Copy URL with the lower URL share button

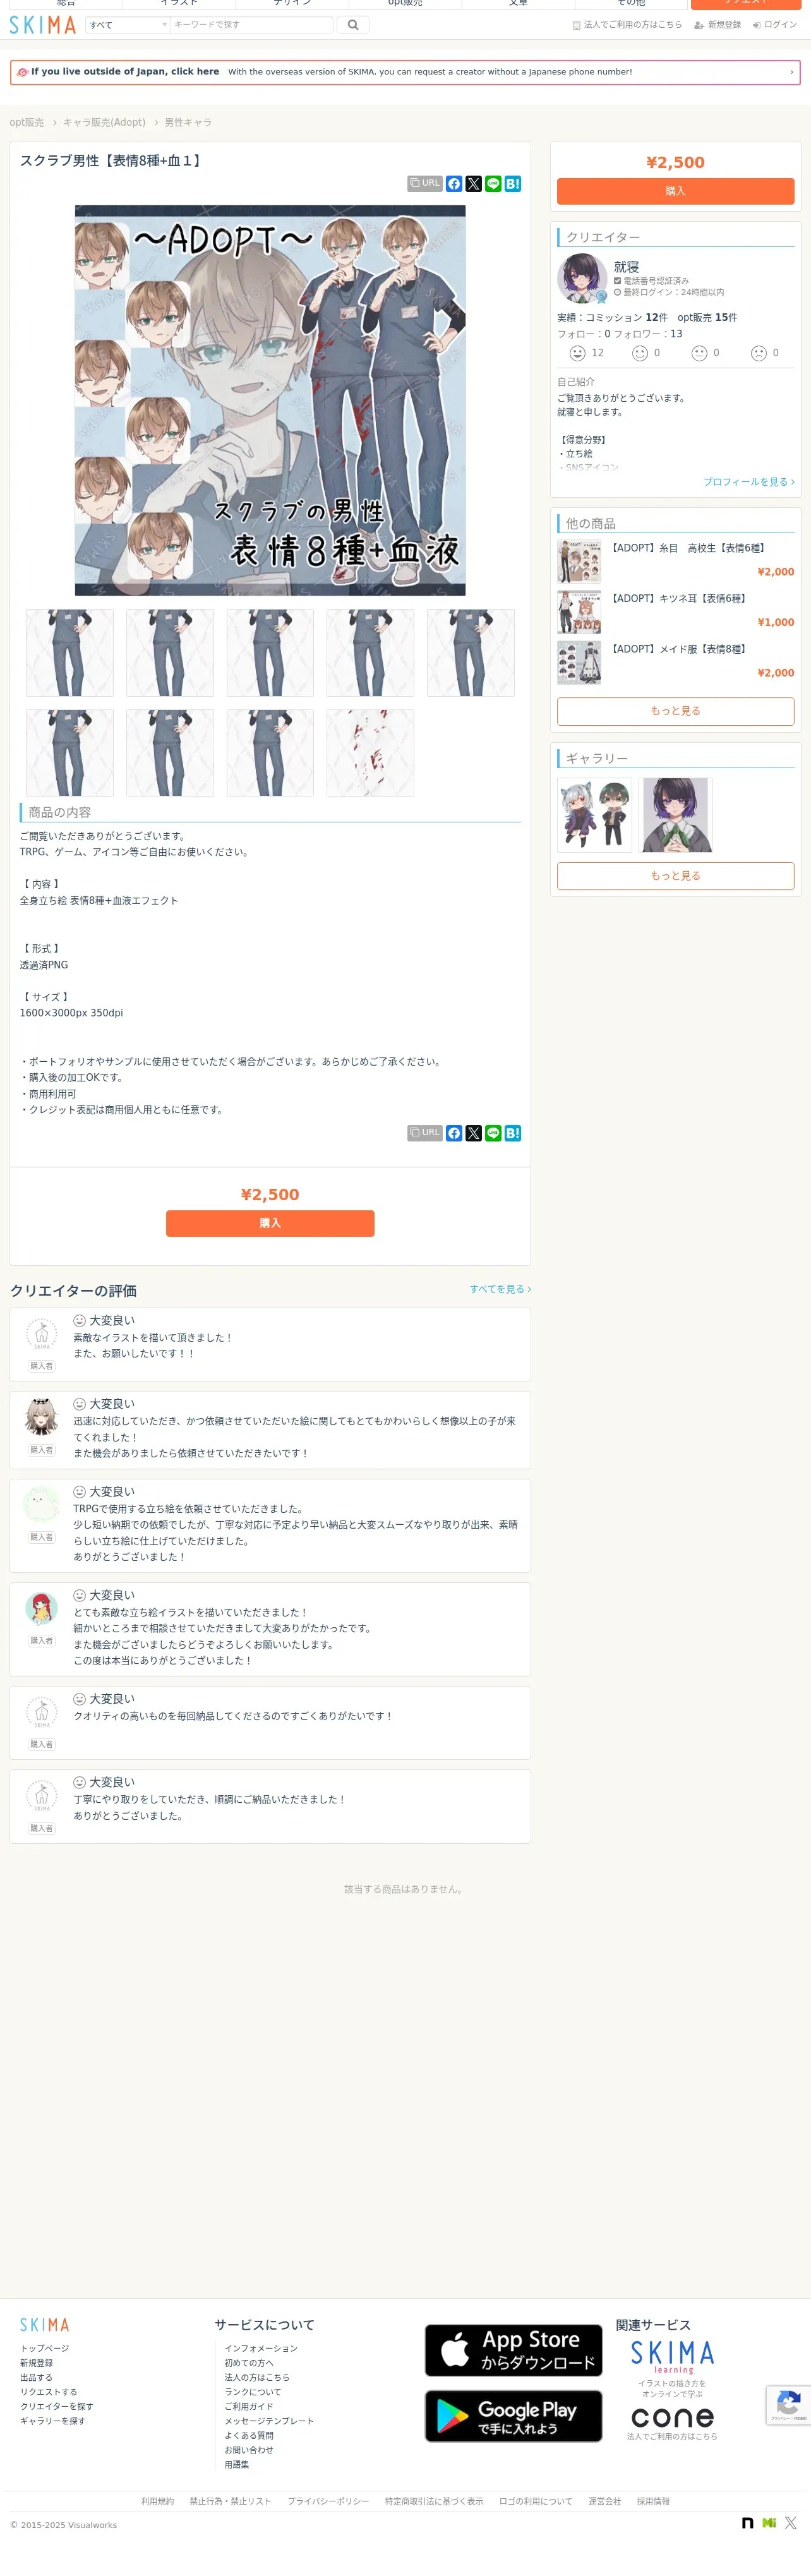(x=425, y=1133)
